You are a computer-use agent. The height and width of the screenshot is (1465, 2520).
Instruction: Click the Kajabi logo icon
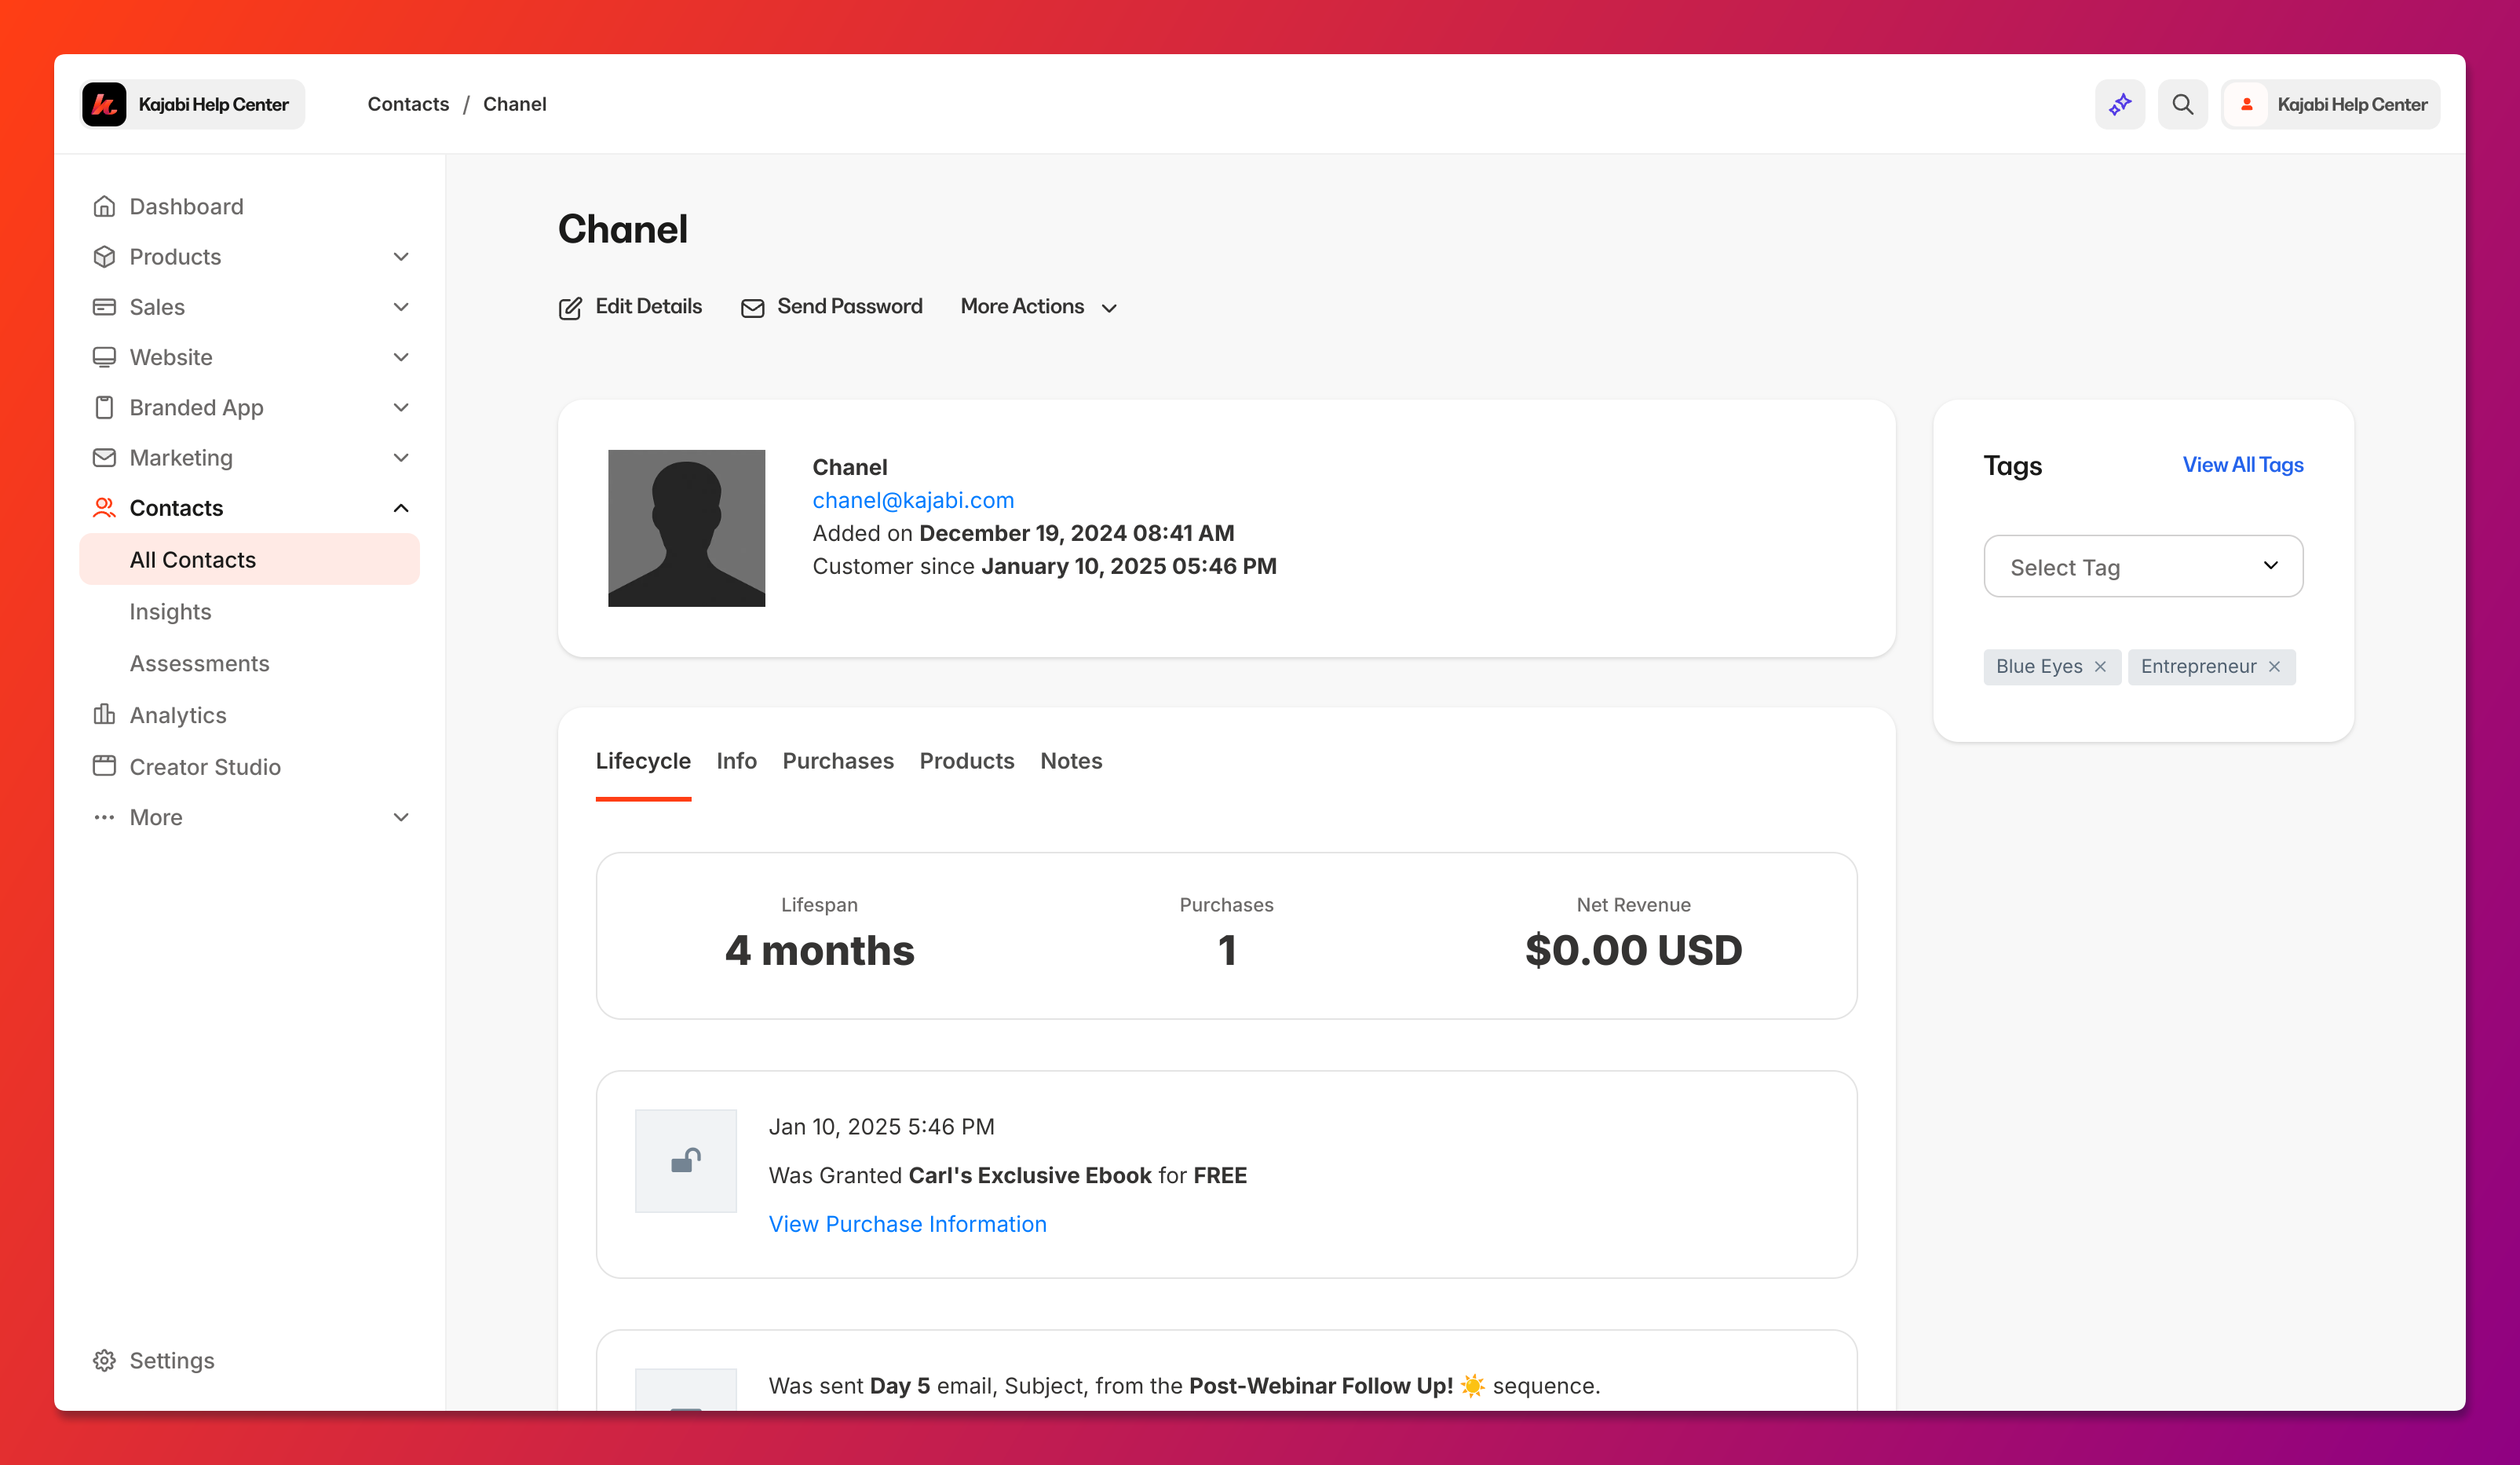point(104,104)
